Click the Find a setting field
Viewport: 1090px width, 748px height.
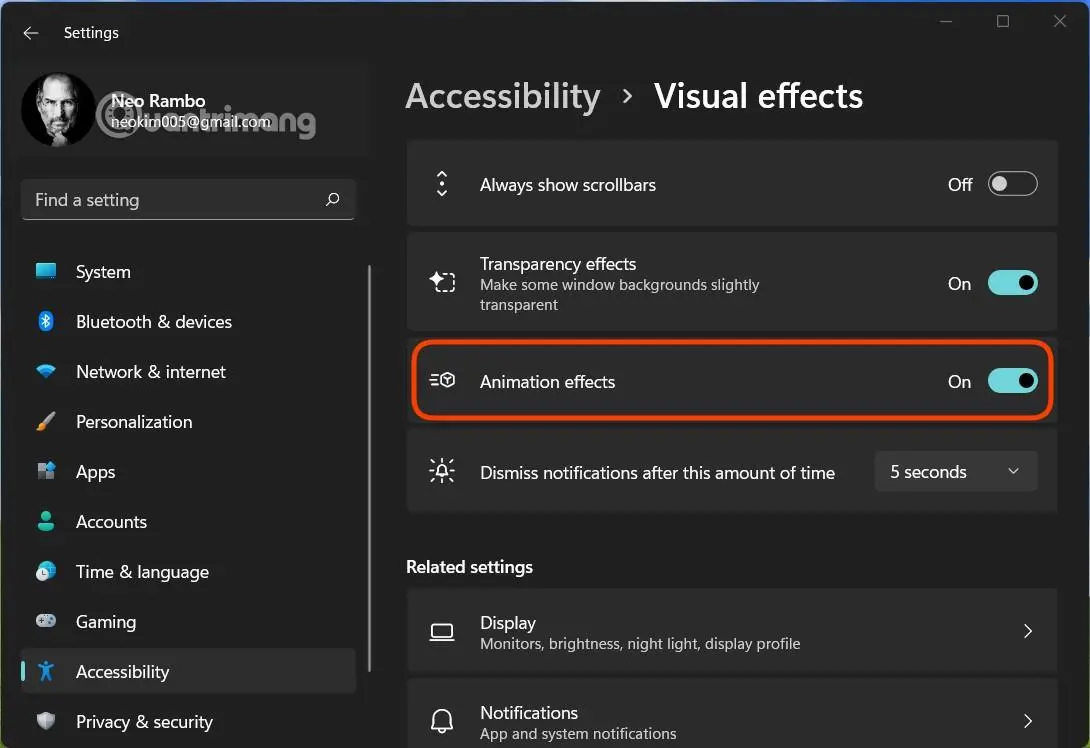[188, 200]
